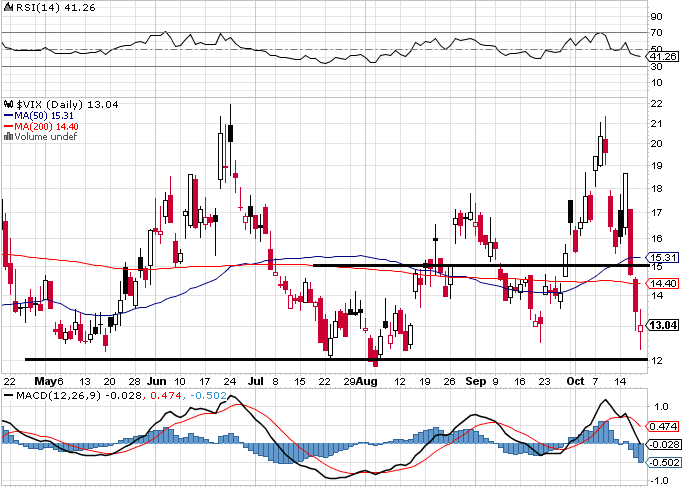Click the volume bars icon beside Volume undef
The image size is (690, 487).
point(8,137)
